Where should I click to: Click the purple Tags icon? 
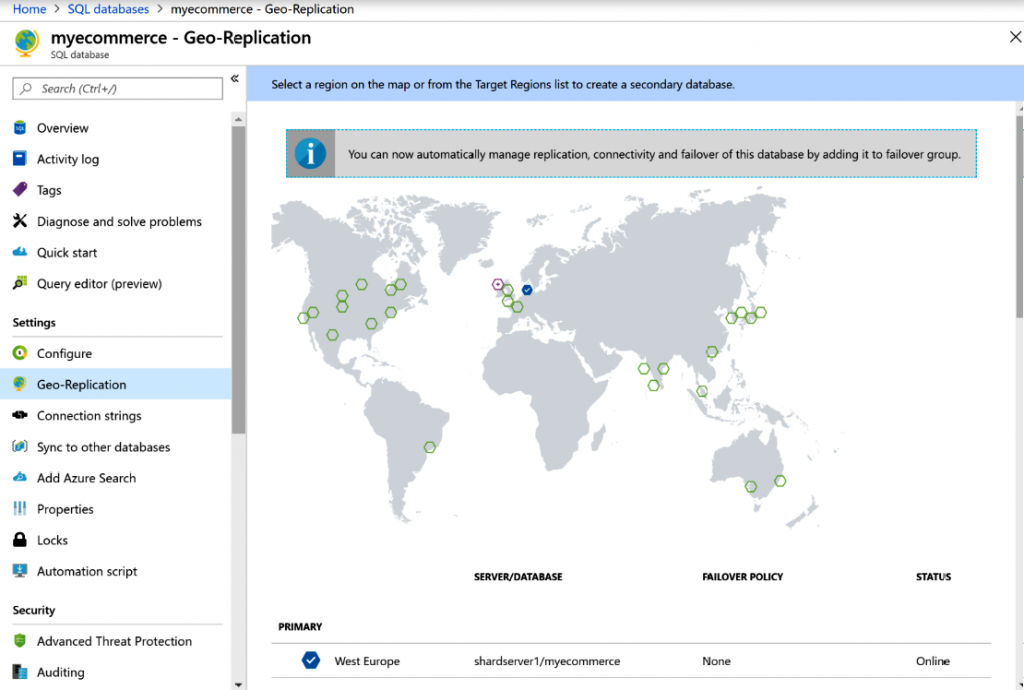pyautogui.click(x=19, y=190)
